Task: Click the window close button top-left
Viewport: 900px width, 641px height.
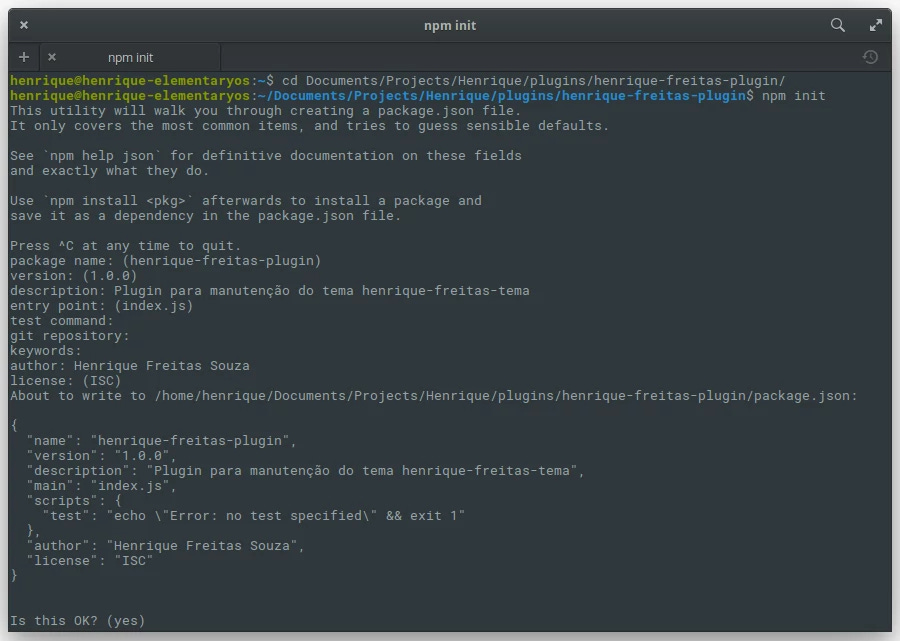Action: [23, 25]
